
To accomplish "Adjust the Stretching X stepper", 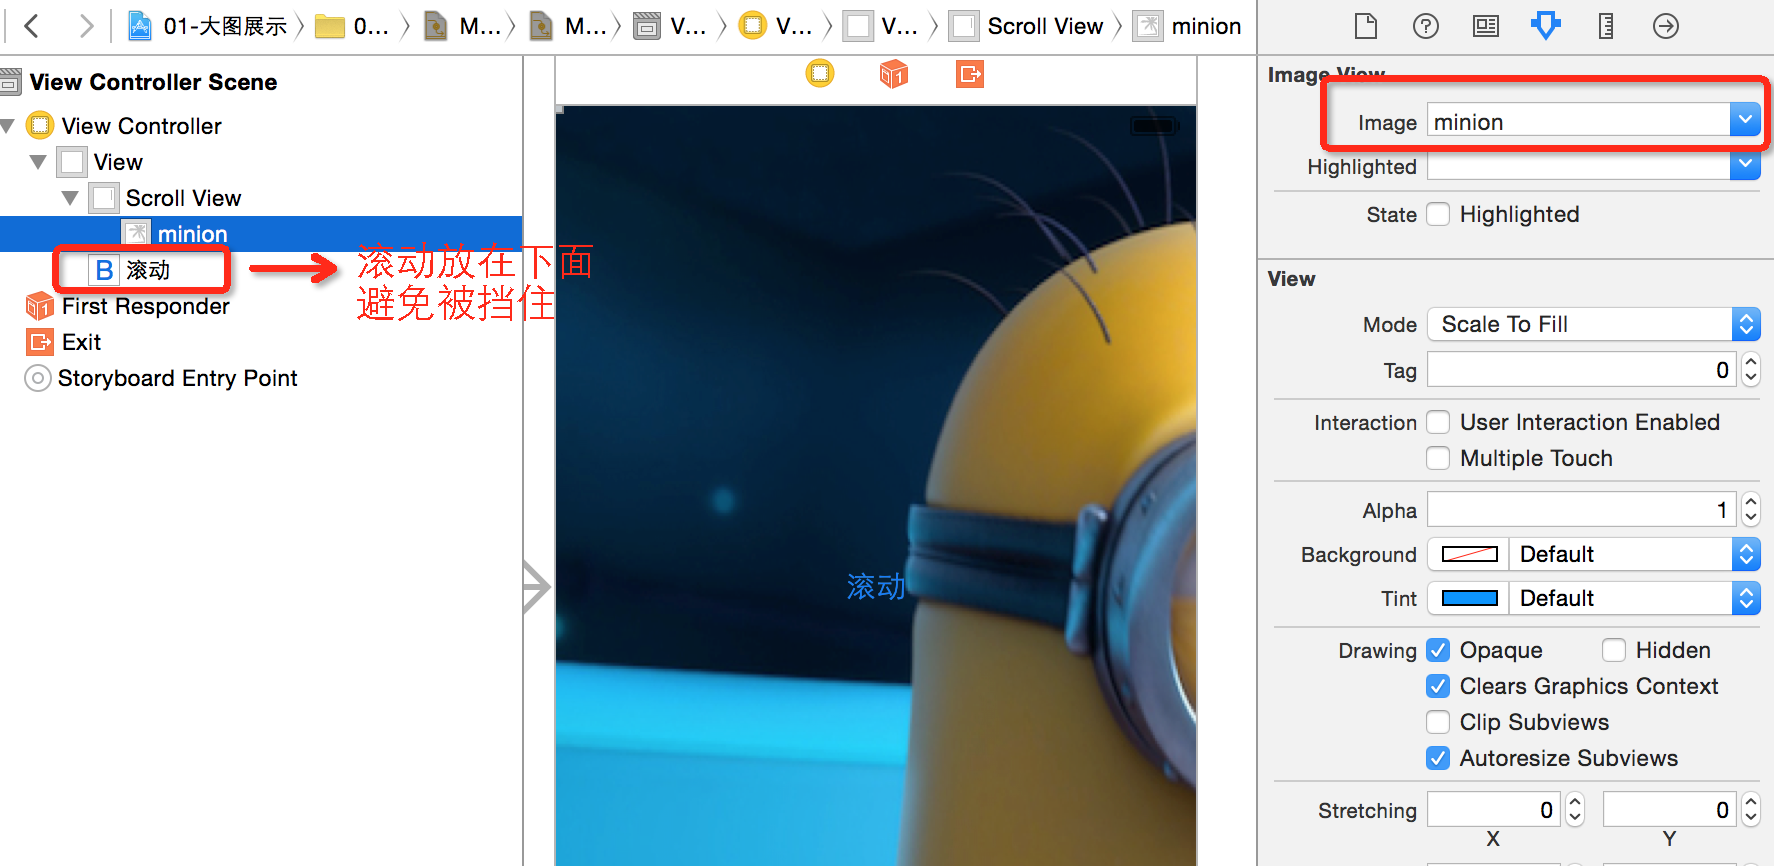I will click(x=1575, y=809).
